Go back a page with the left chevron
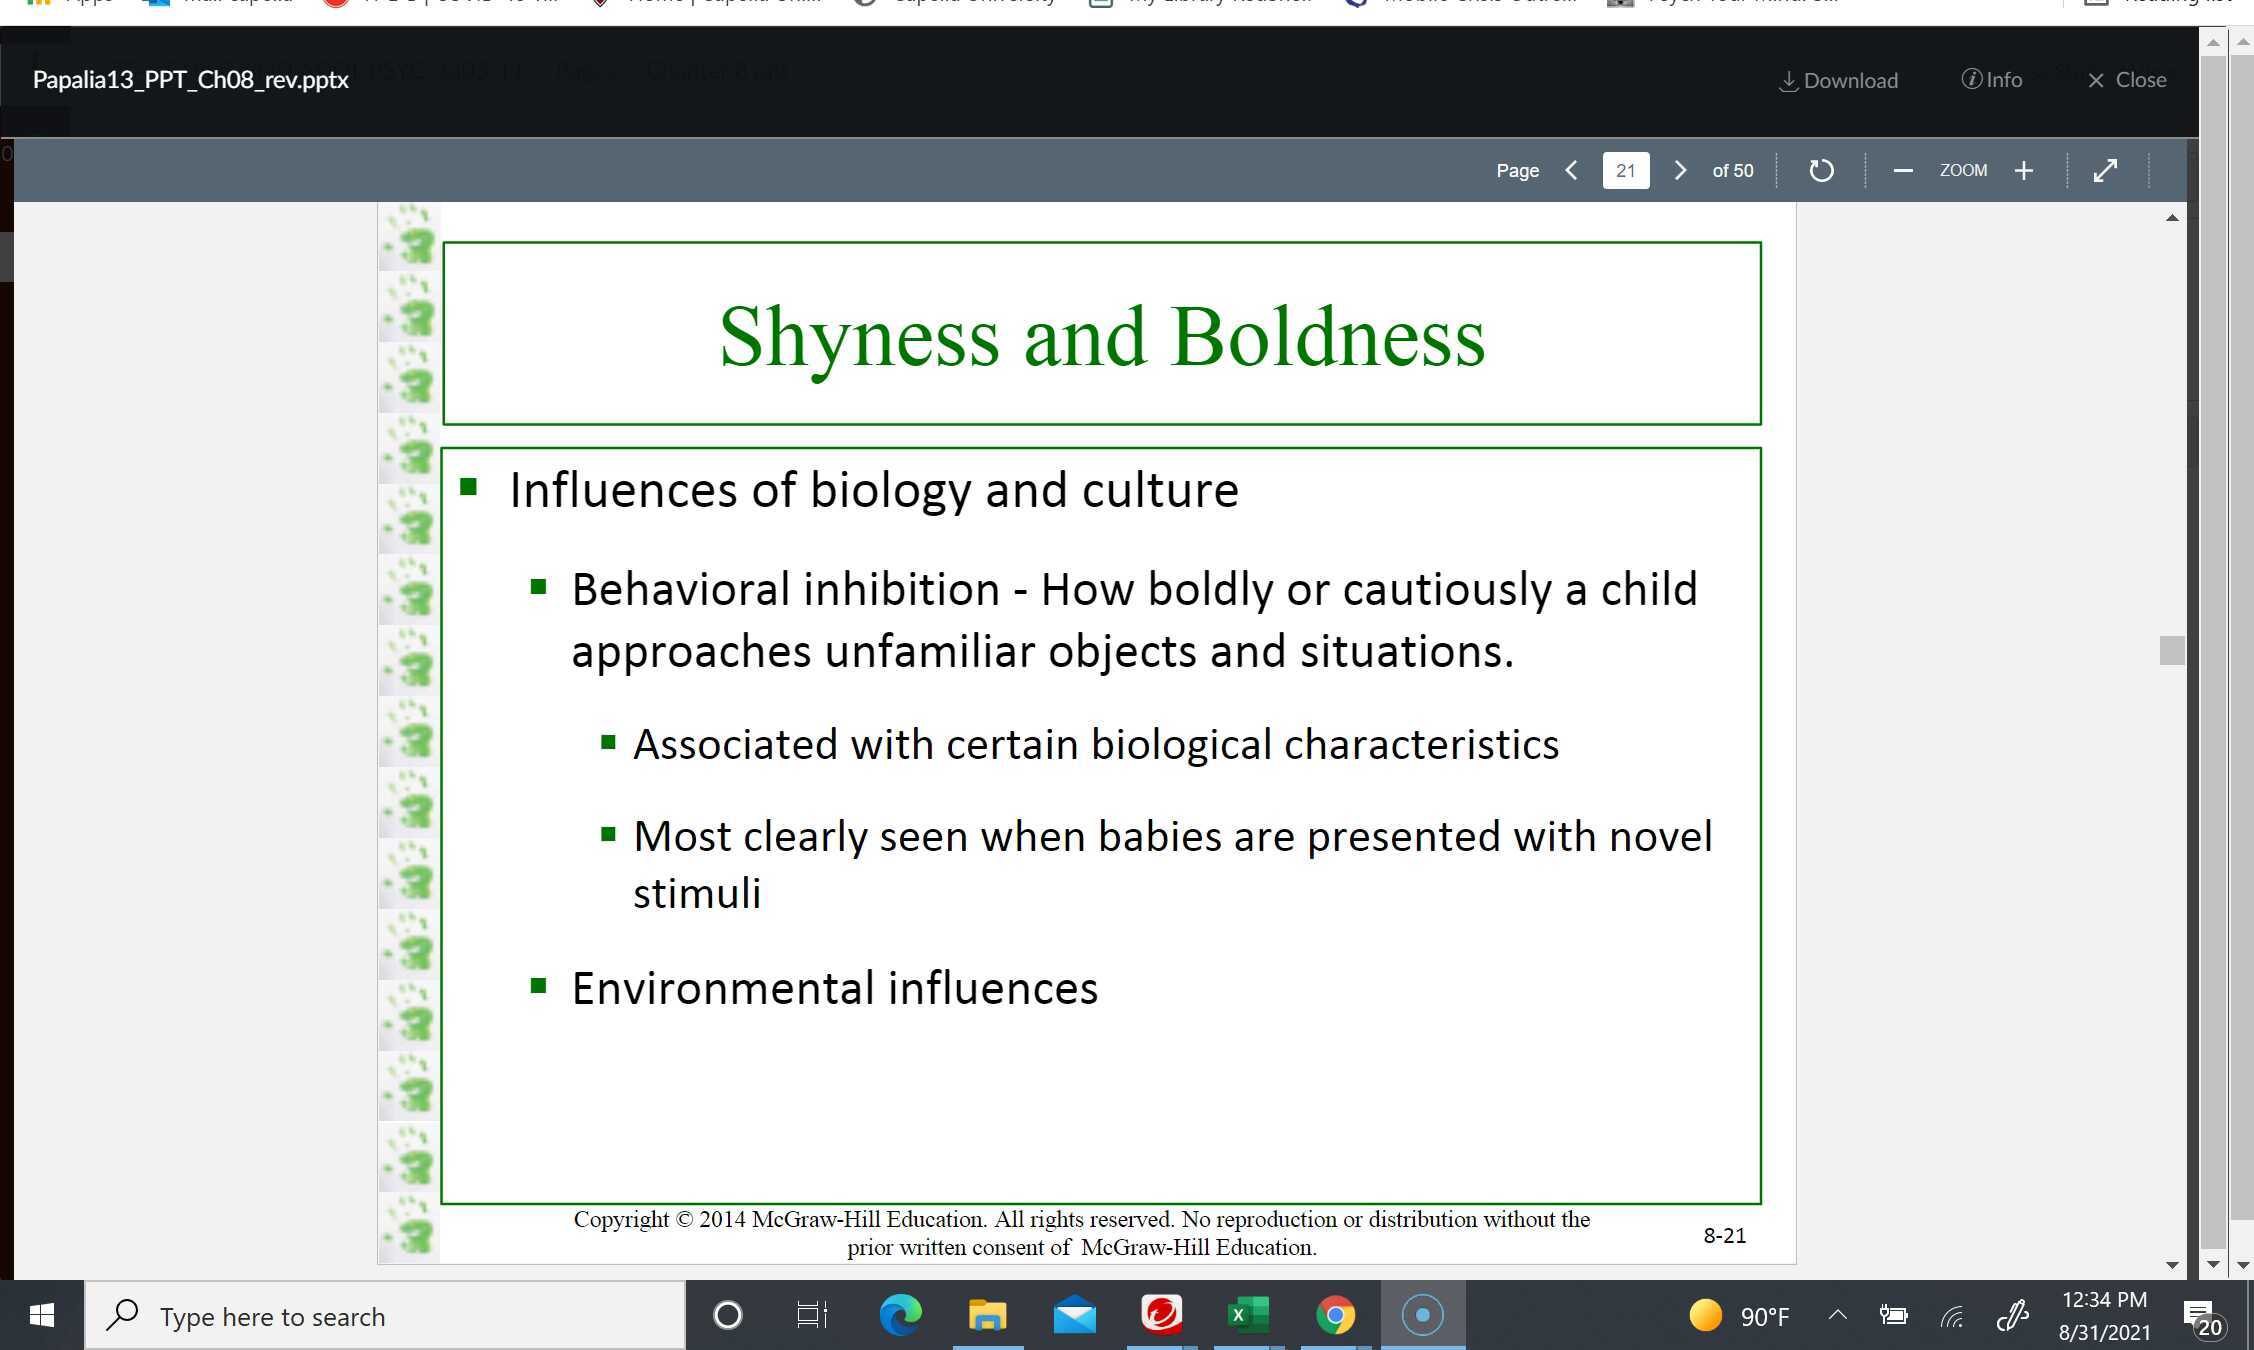The width and height of the screenshot is (2254, 1350). coord(1572,170)
